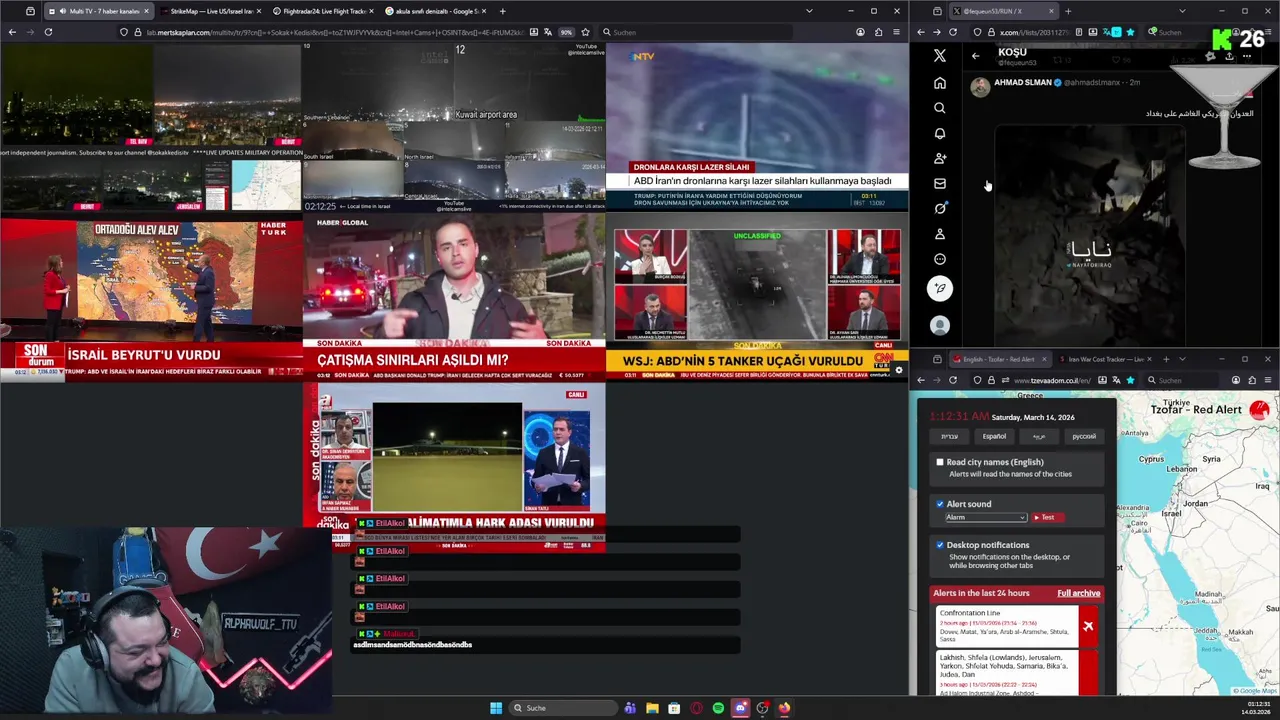
Task: Enable Read city names (English) checkbox
Action: 940,462
